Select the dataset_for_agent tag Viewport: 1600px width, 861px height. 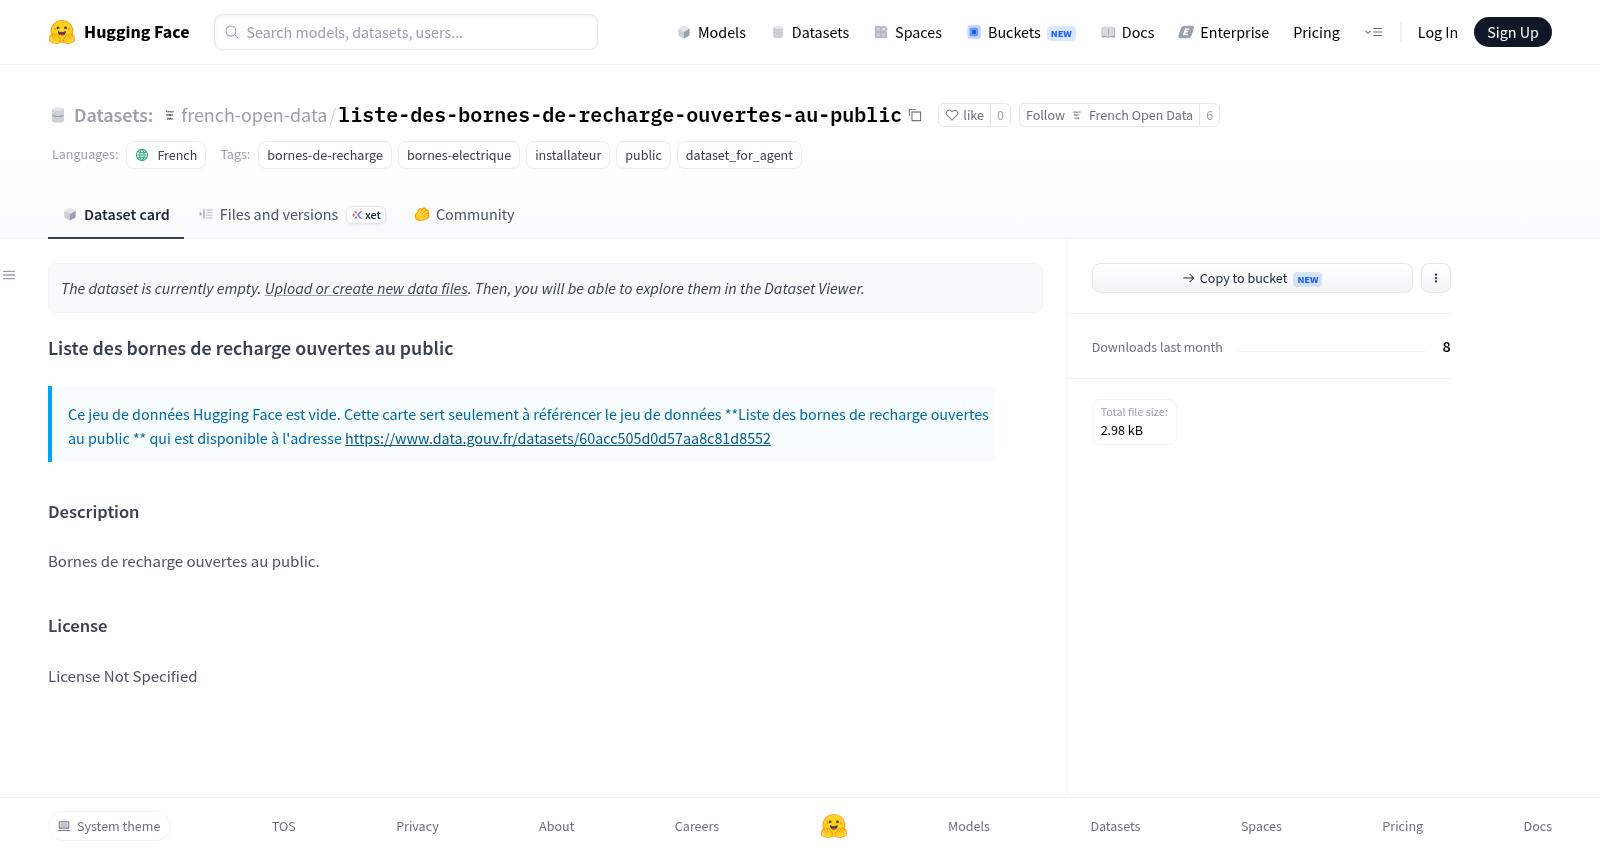tap(739, 155)
